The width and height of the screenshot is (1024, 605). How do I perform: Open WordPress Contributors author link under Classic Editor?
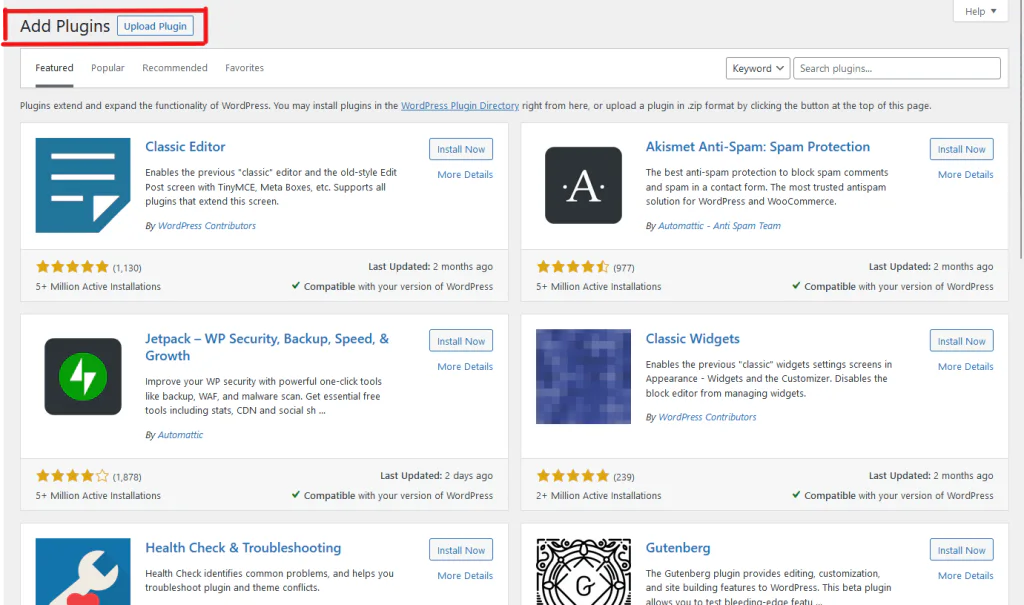206,225
